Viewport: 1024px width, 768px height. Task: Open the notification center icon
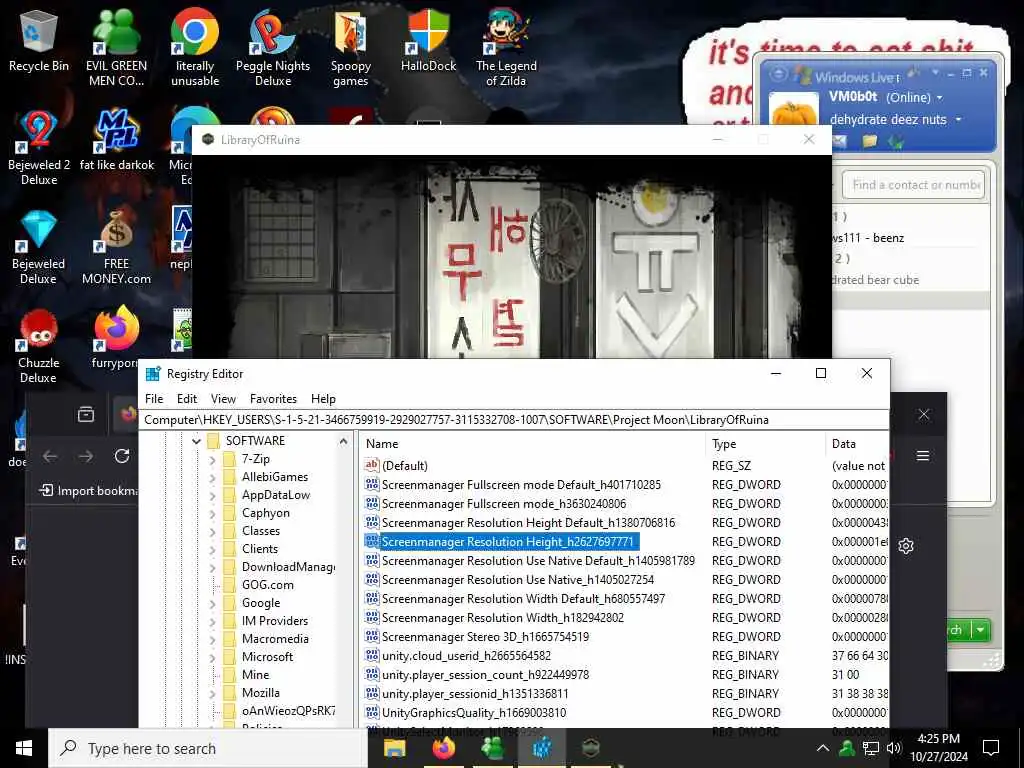pos(991,748)
